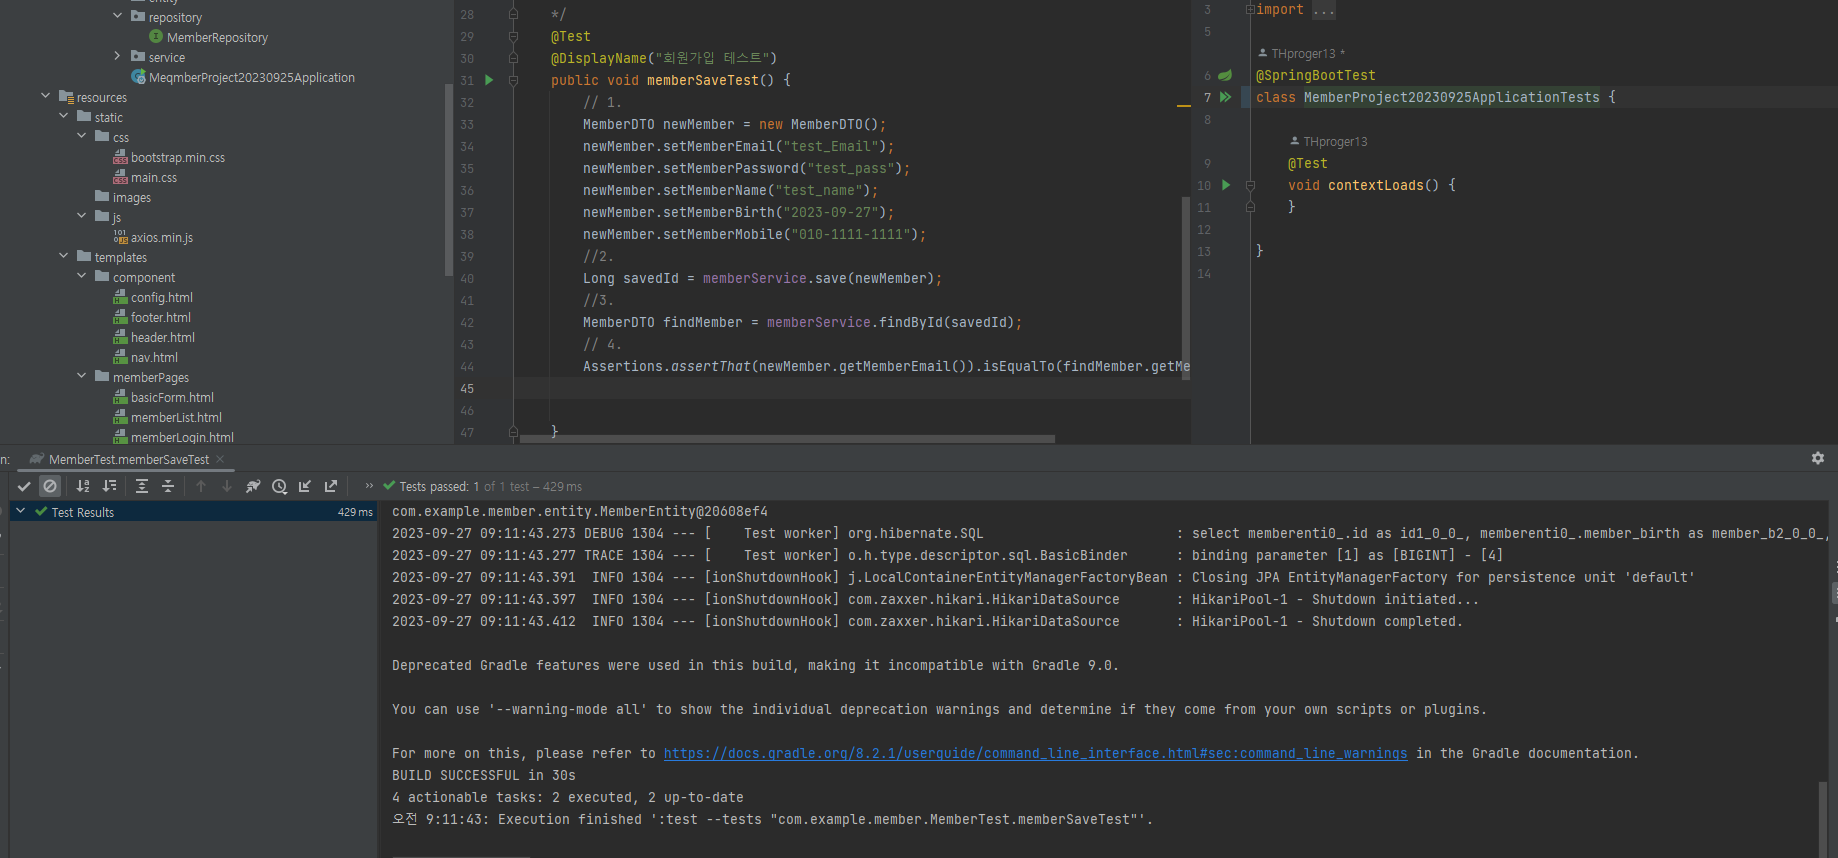Close the MemberTest.memberSaveTest run tab
This screenshot has height=858, width=1838.
coord(220,460)
